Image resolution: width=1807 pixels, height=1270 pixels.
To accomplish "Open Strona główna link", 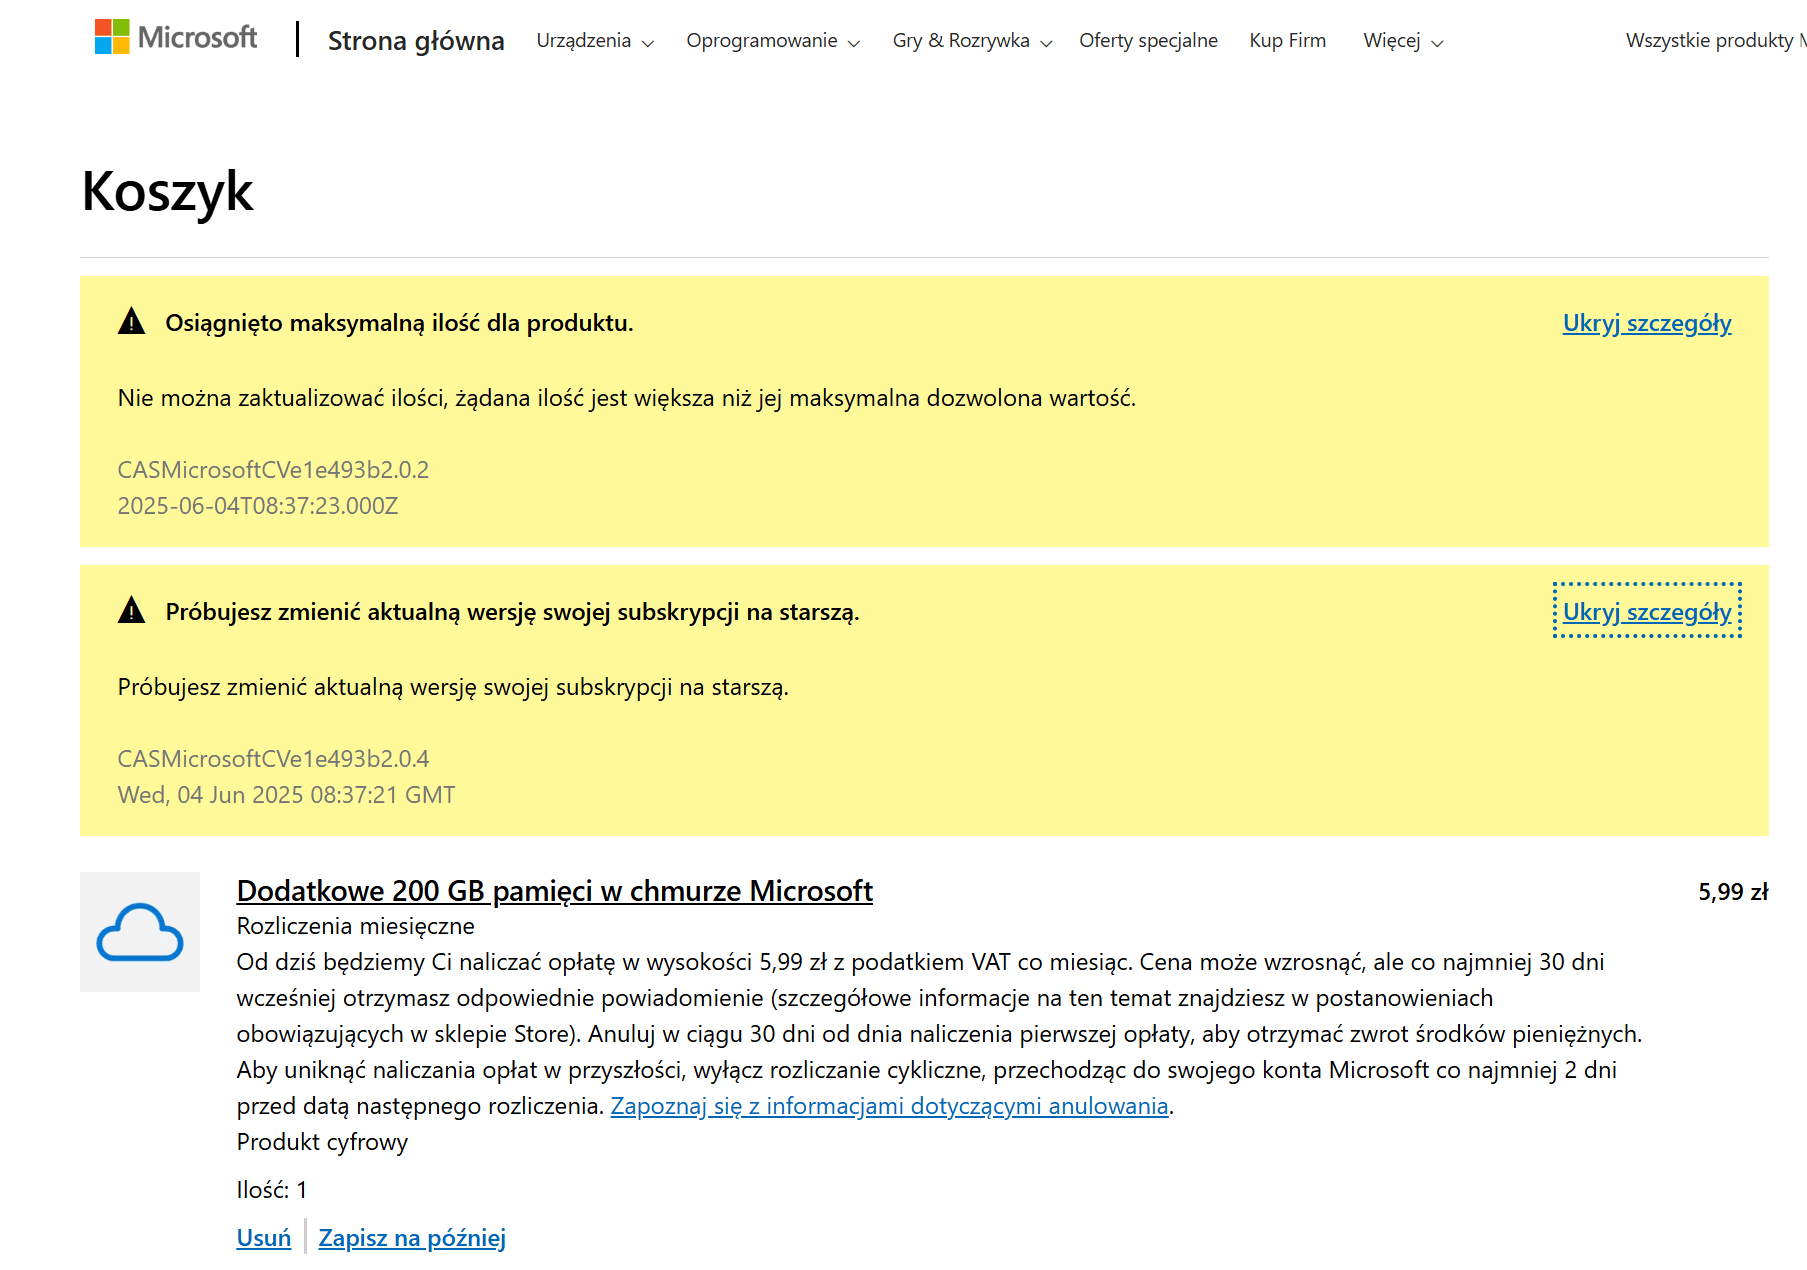I will coord(416,40).
